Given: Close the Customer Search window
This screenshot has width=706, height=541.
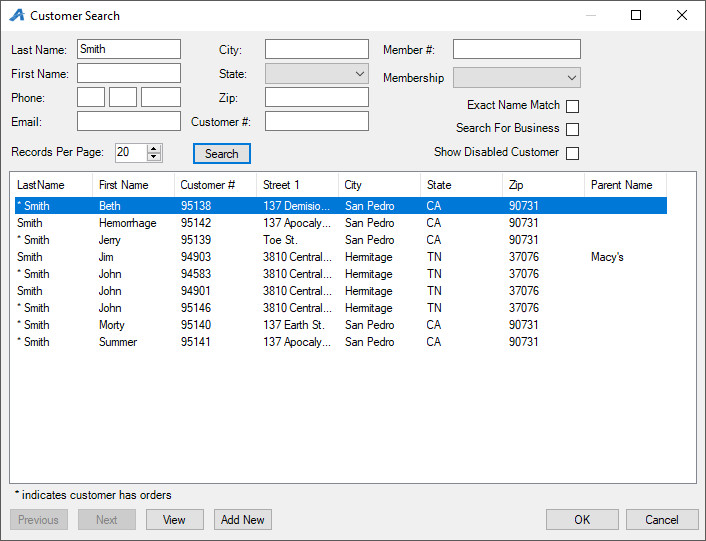Looking at the screenshot, I should click(x=682, y=15).
